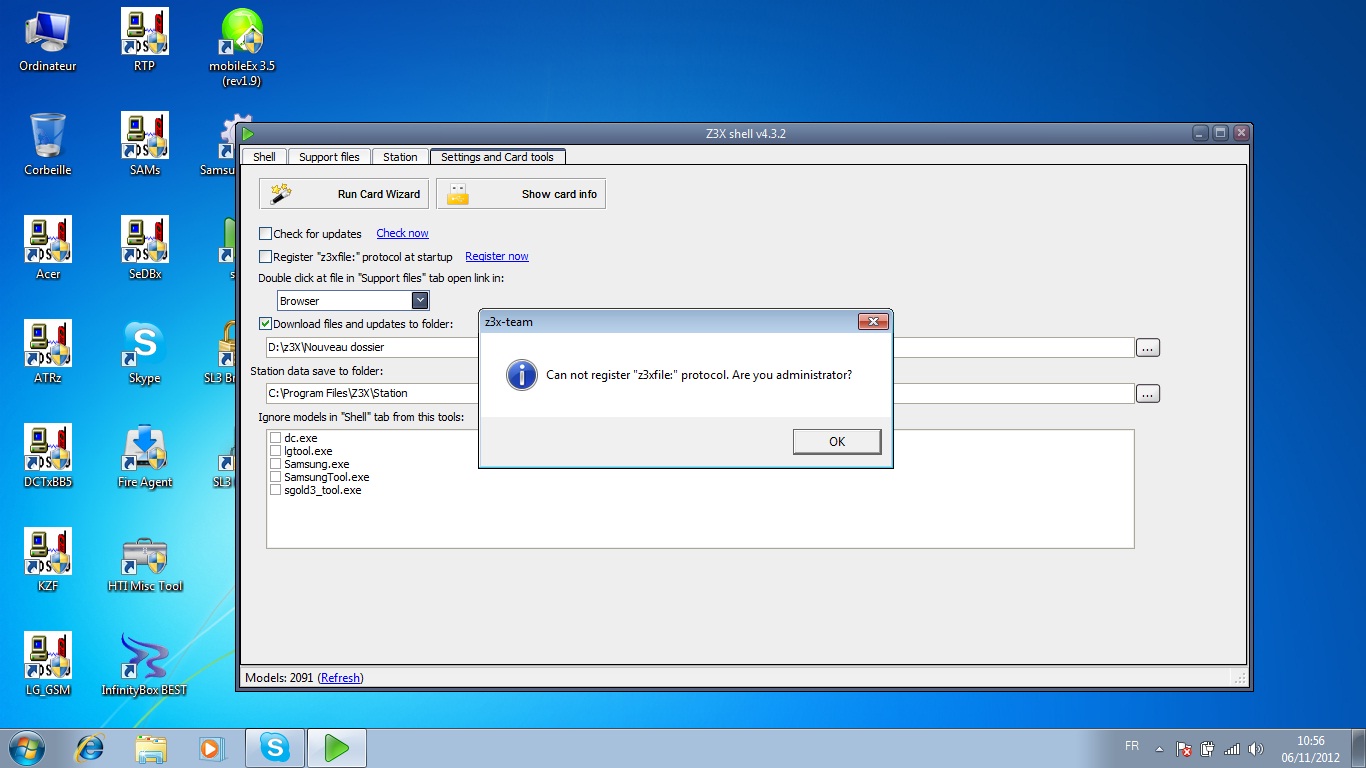Tick the lgtool.exe ignore checkbox

[x=275, y=451]
